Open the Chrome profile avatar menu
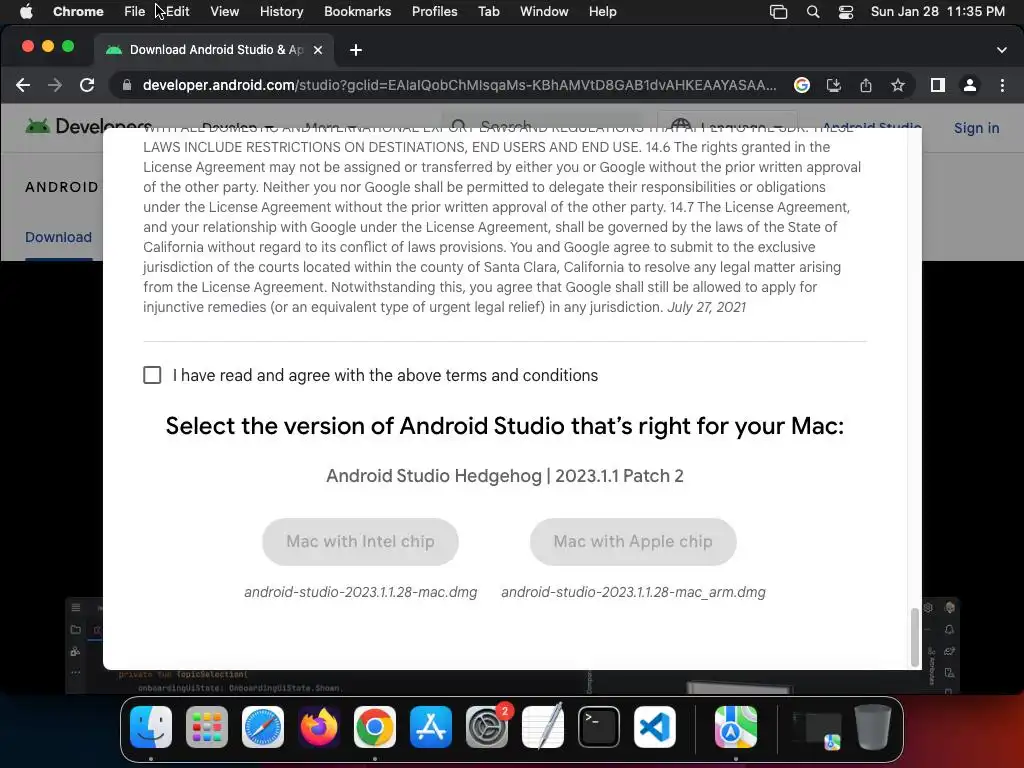 point(970,85)
